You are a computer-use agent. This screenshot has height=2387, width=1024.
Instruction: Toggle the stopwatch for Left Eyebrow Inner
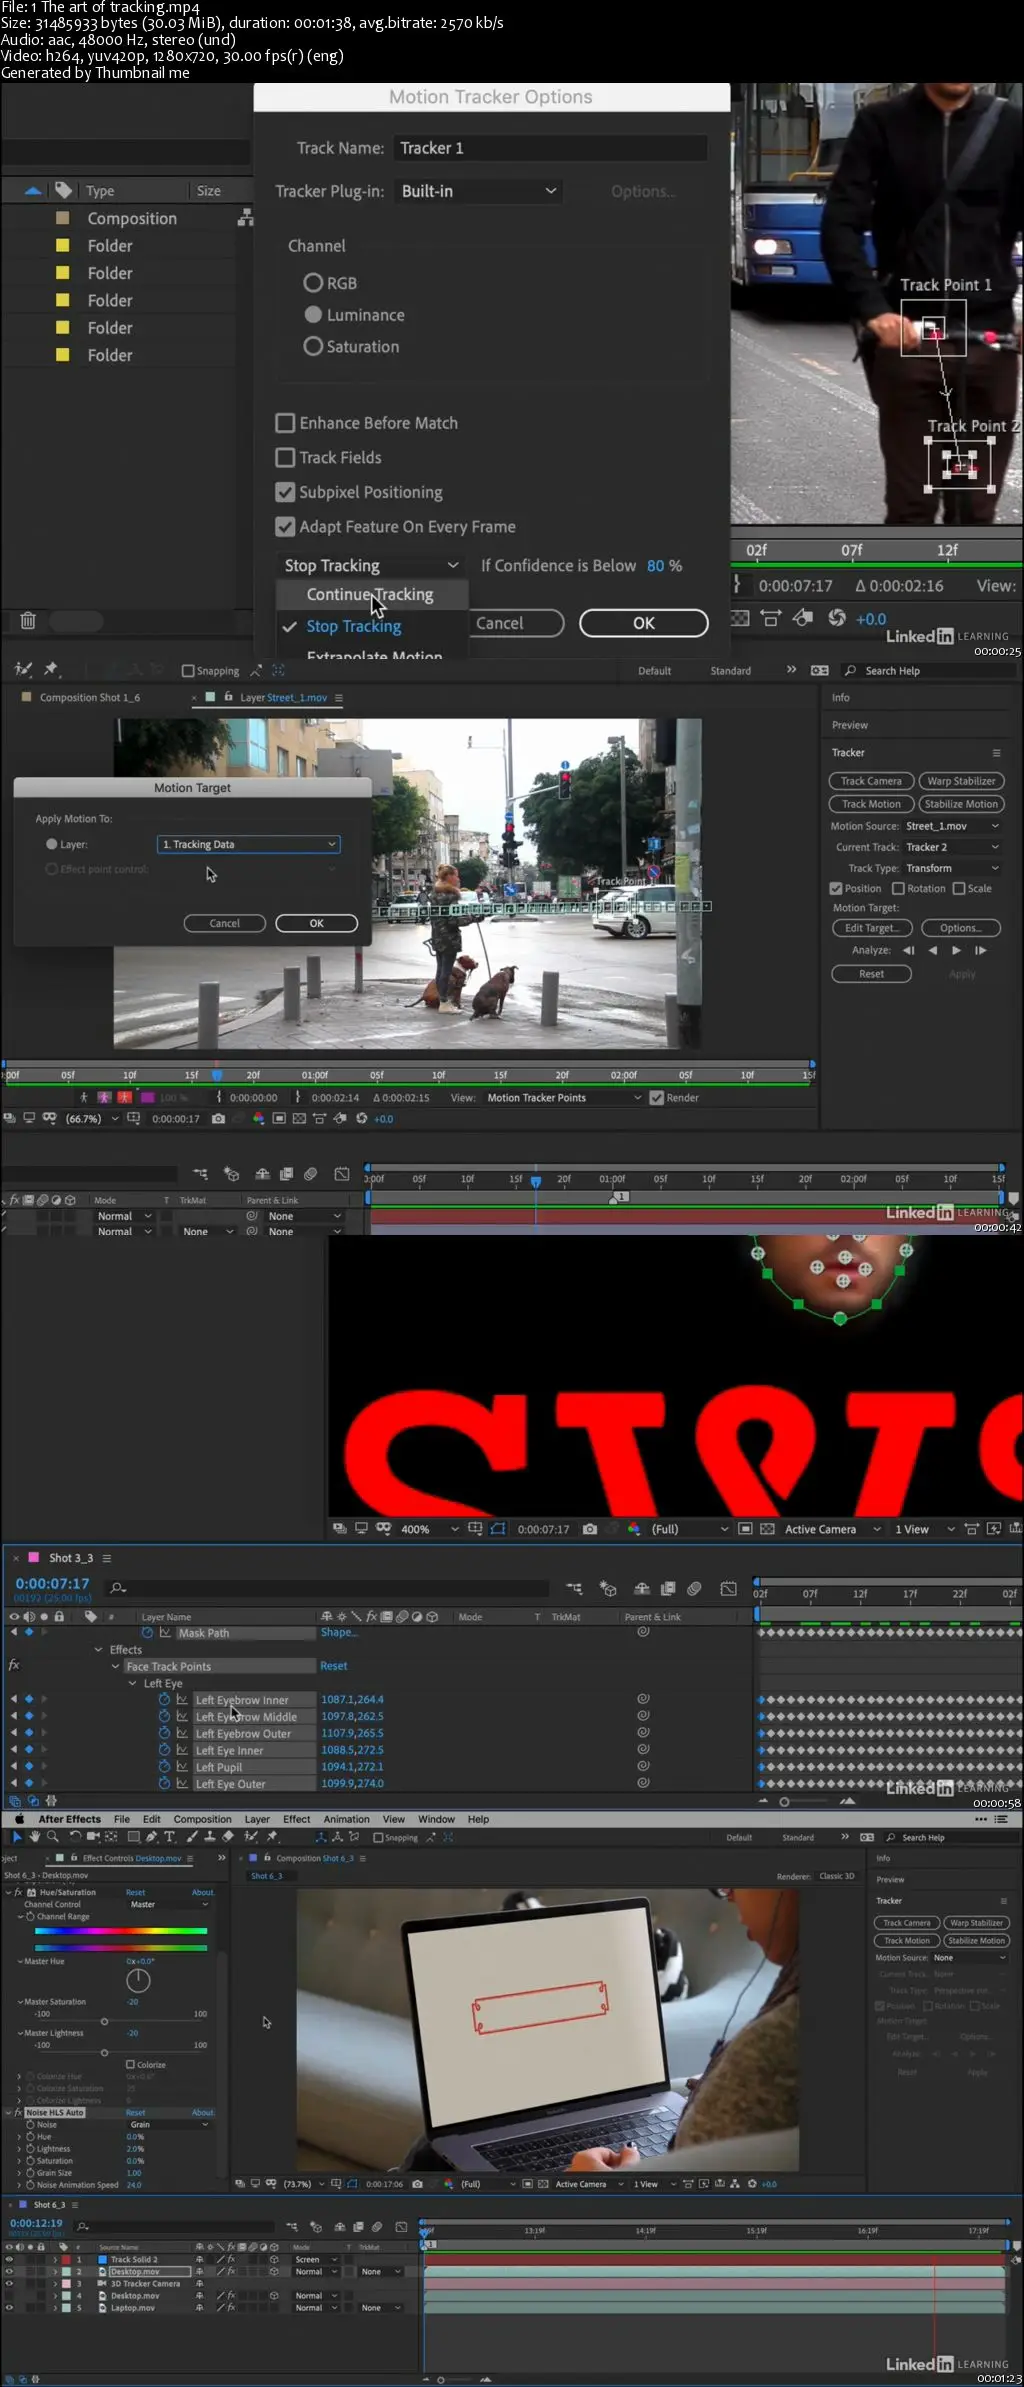coord(164,1700)
